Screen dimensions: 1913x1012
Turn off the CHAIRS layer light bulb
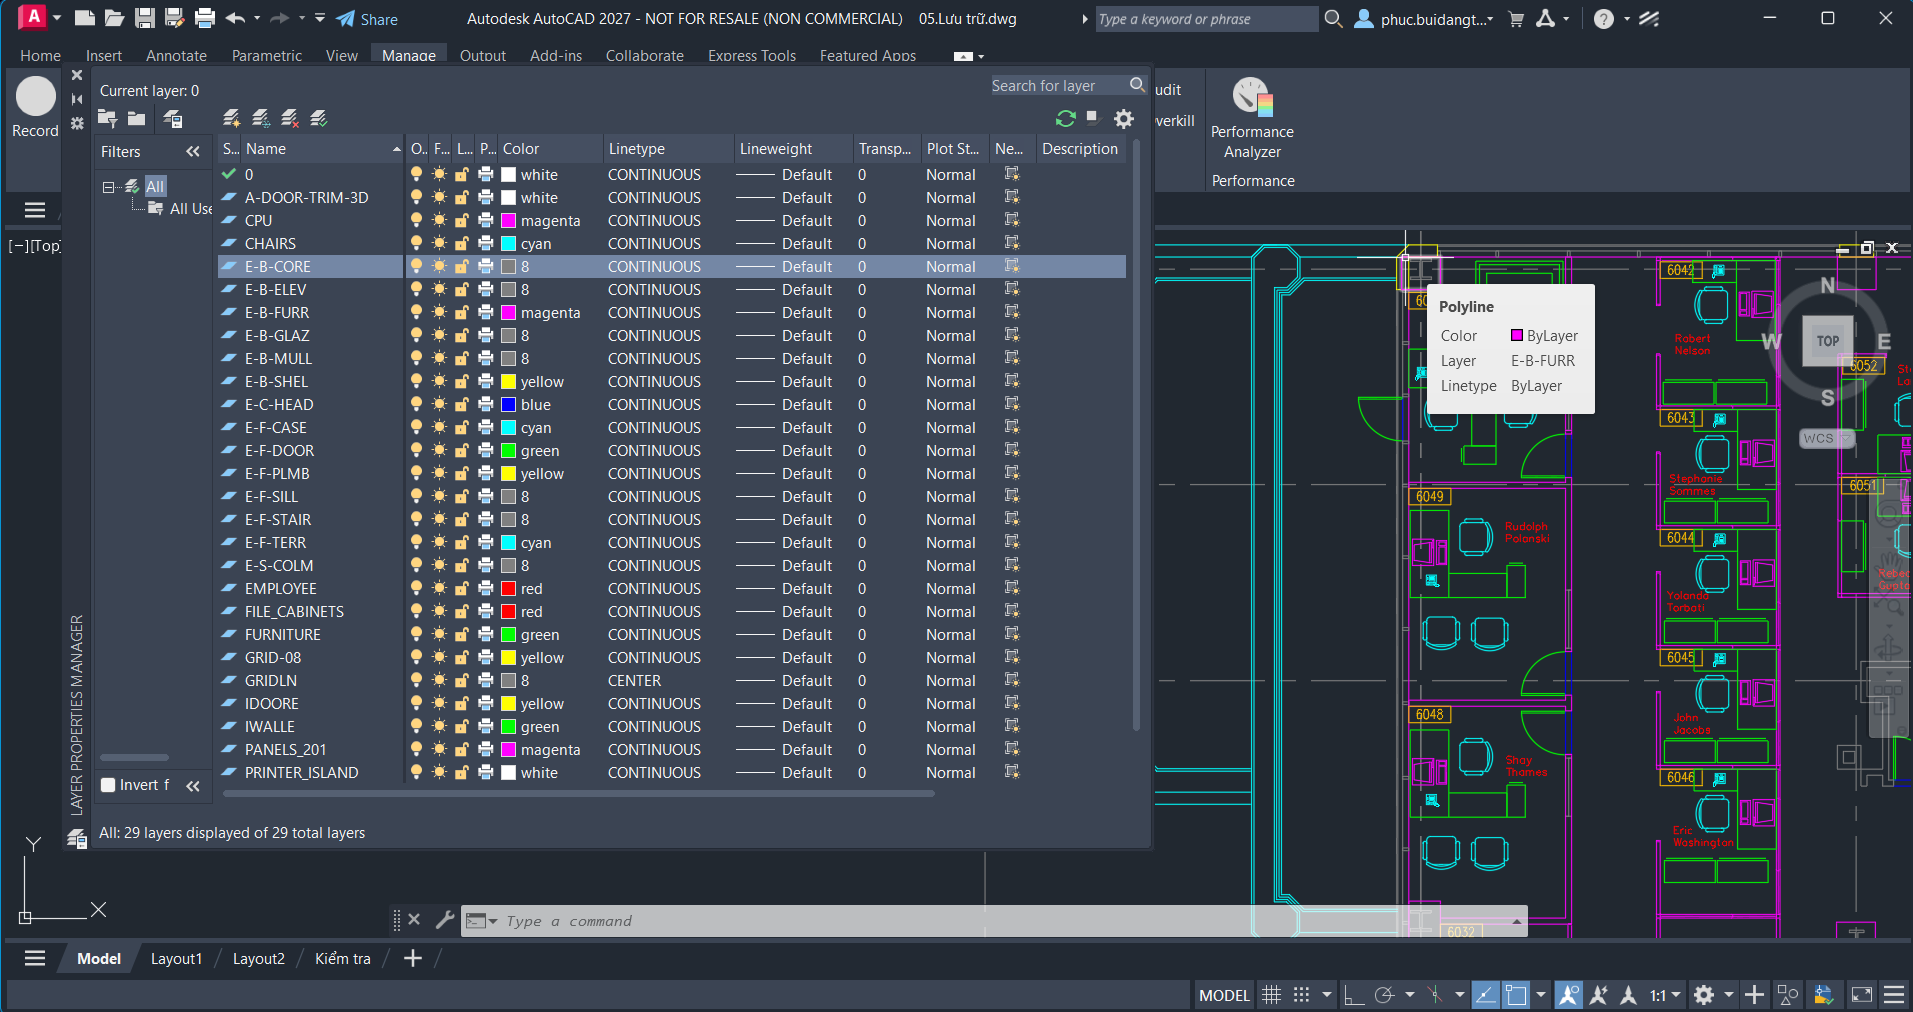[416, 243]
